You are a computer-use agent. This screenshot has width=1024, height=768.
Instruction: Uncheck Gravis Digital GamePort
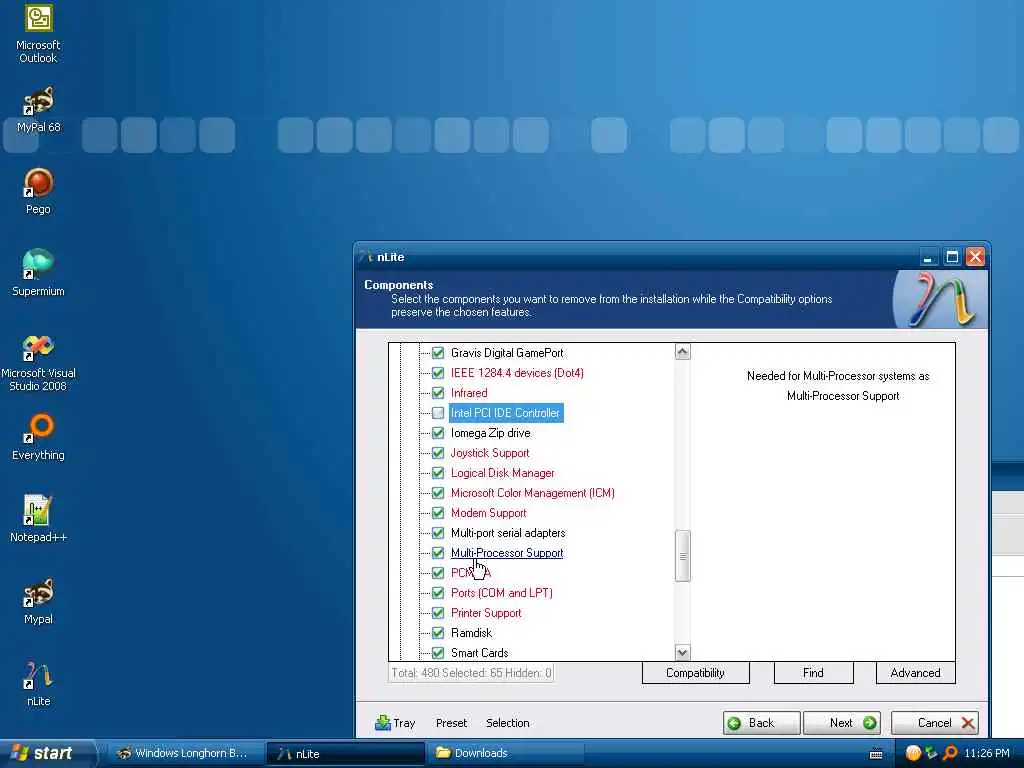(438, 353)
